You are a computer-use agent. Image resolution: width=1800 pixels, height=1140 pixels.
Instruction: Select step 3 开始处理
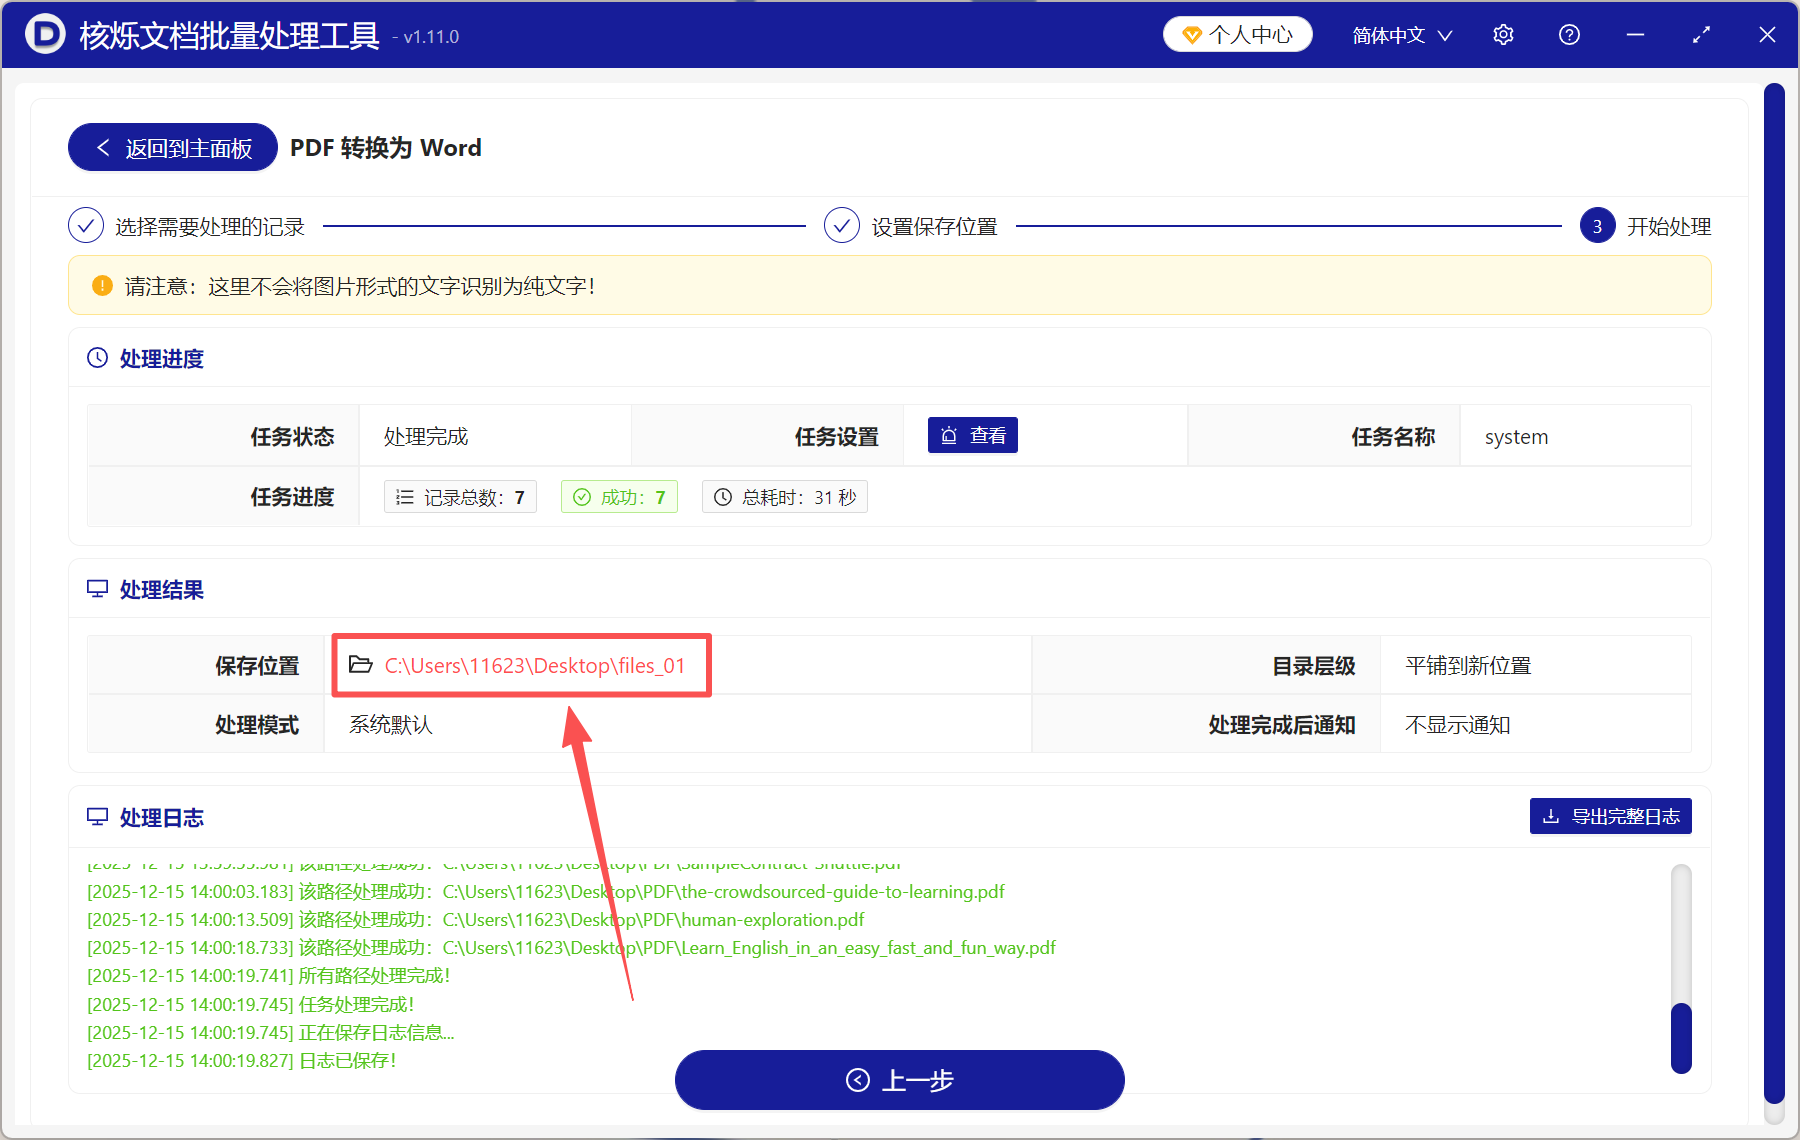(x=1597, y=225)
